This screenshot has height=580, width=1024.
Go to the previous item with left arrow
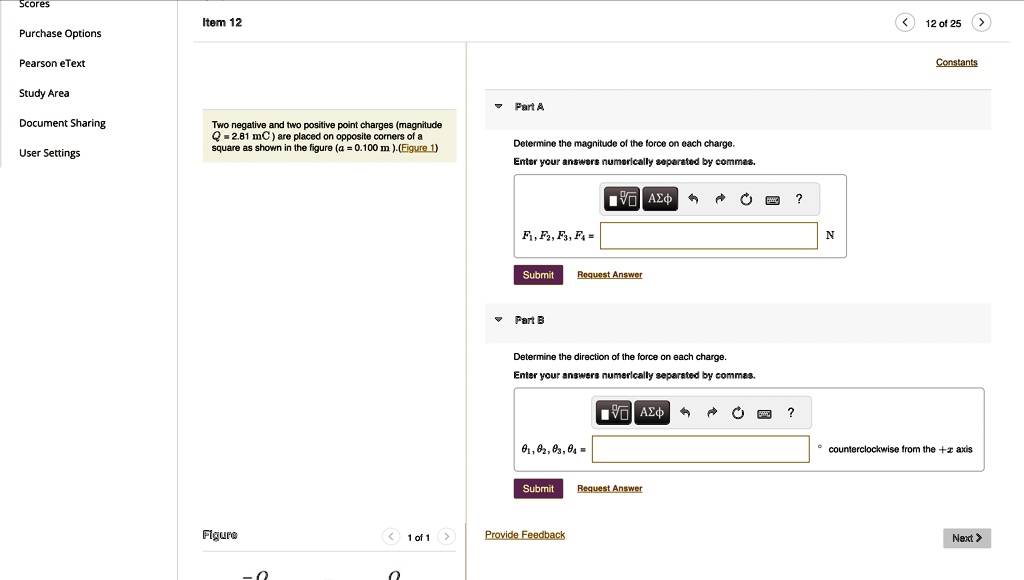click(906, 21)
